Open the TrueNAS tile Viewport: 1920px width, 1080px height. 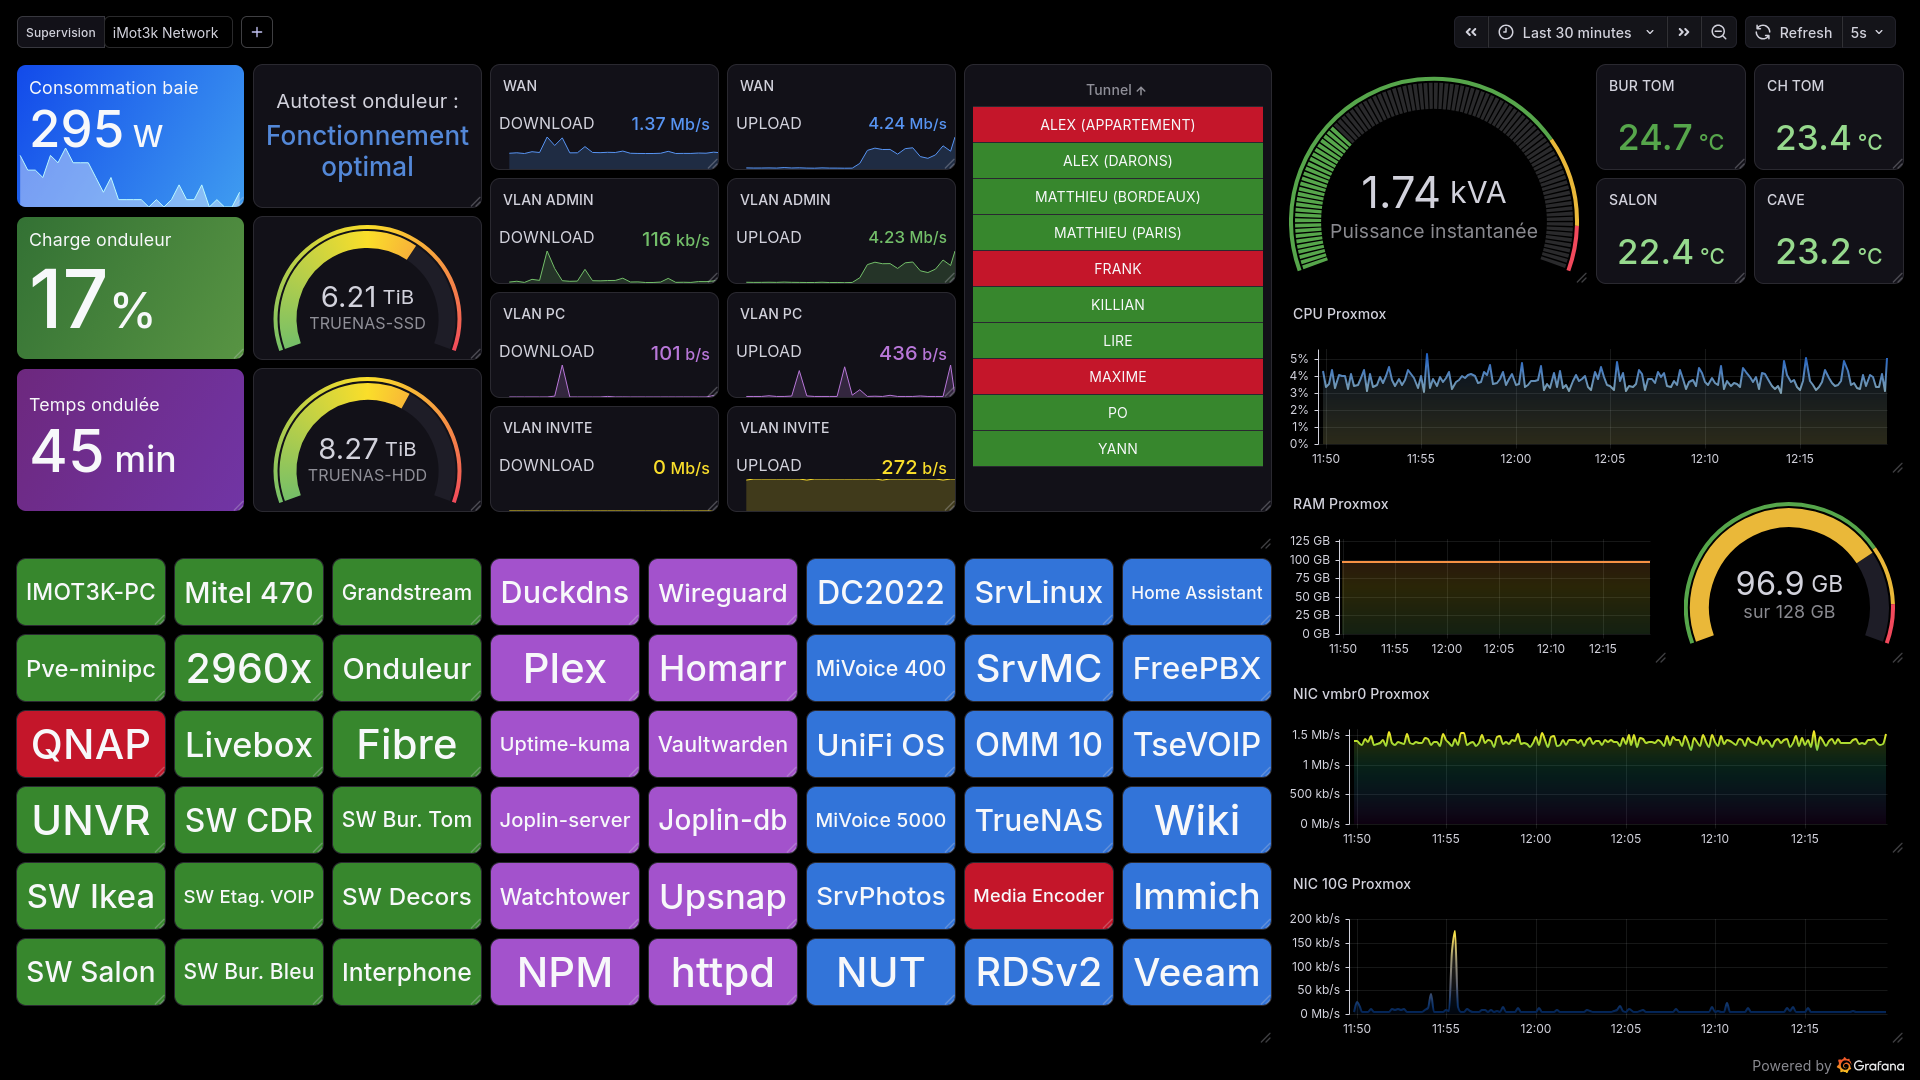(1039, 820)
